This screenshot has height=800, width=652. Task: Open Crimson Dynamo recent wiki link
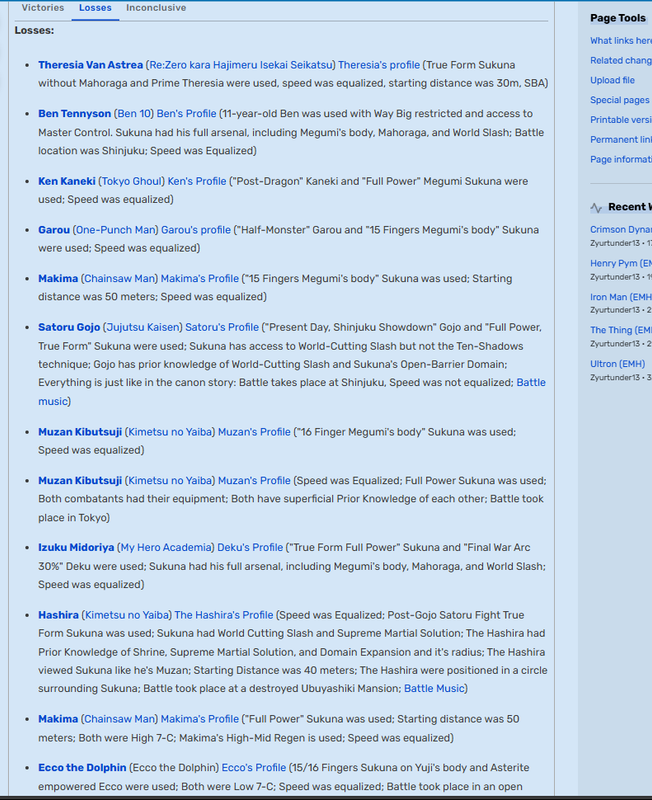[621, 230]
